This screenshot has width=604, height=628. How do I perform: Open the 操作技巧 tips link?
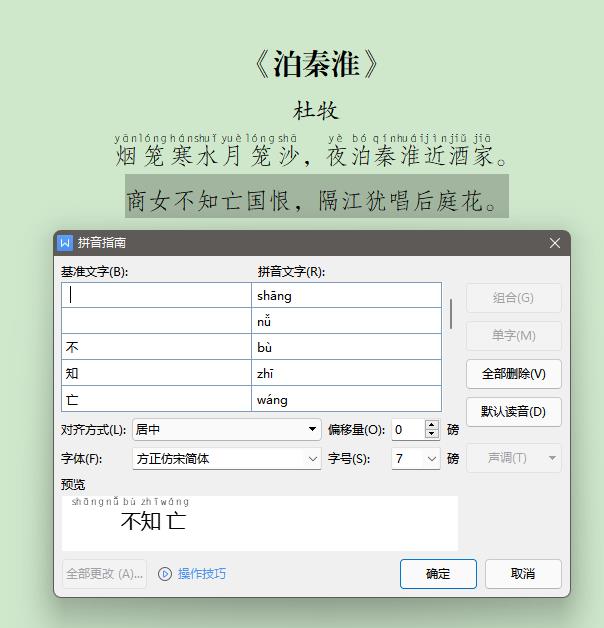coord(202,574)
